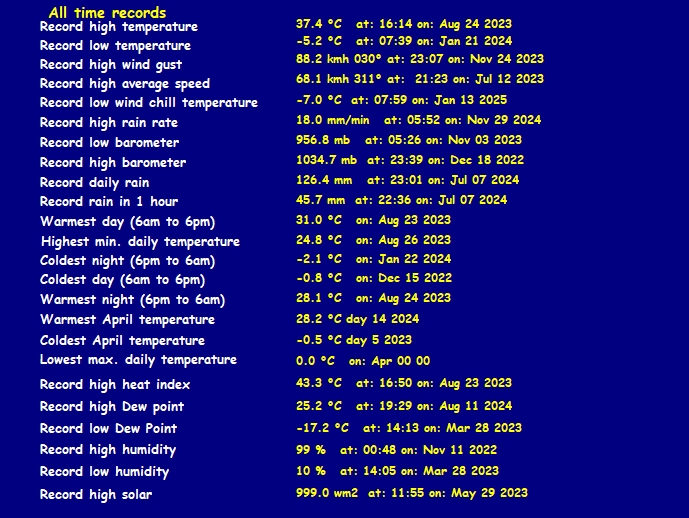Select the 'Record high temperature' label
The image size is (689, 518).
119,27
